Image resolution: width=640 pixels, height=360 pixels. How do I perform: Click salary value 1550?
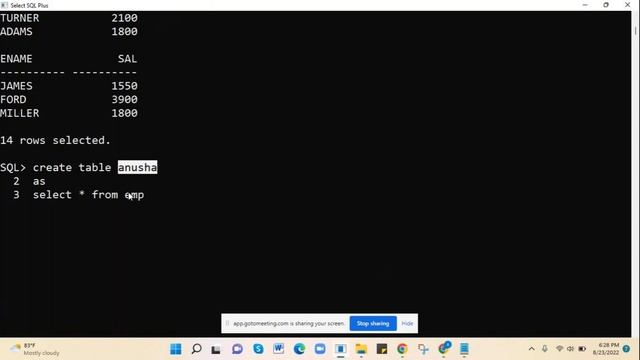(x=124, y=86)
